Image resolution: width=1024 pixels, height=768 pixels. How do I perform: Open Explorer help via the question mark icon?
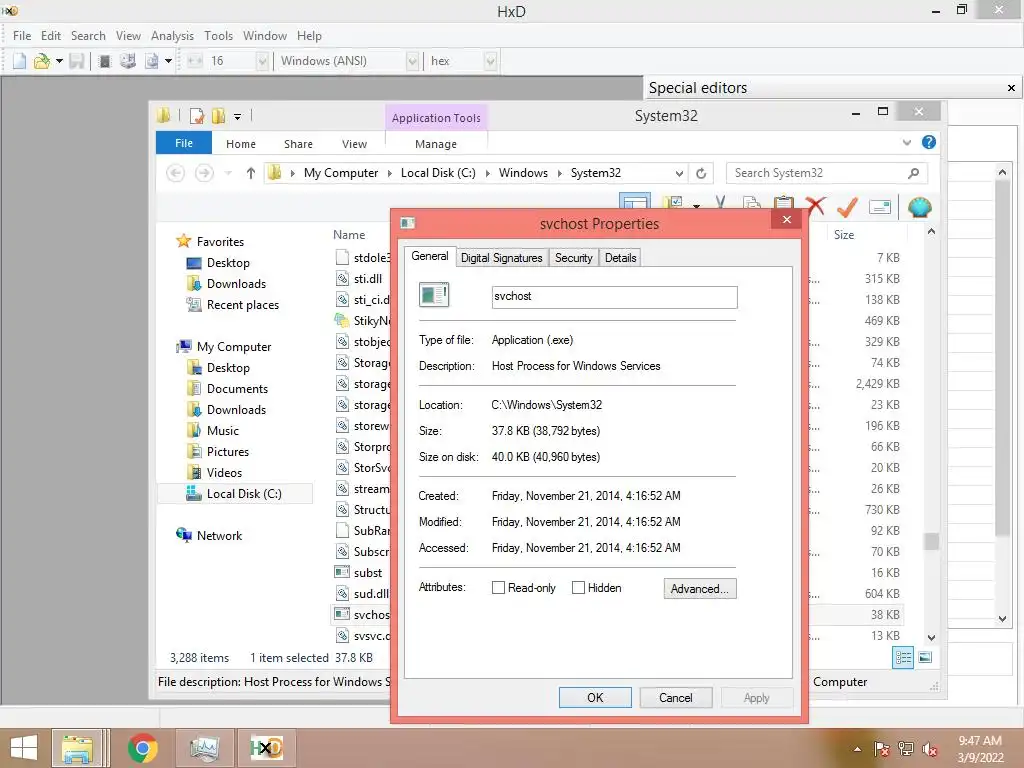[x=929, y=142]
